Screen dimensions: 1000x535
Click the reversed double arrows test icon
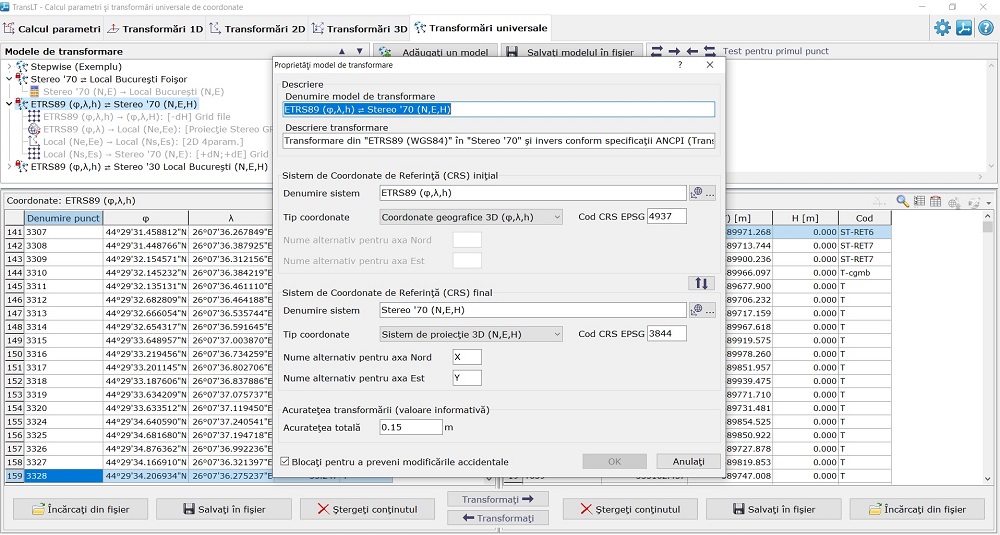point(710,52)
